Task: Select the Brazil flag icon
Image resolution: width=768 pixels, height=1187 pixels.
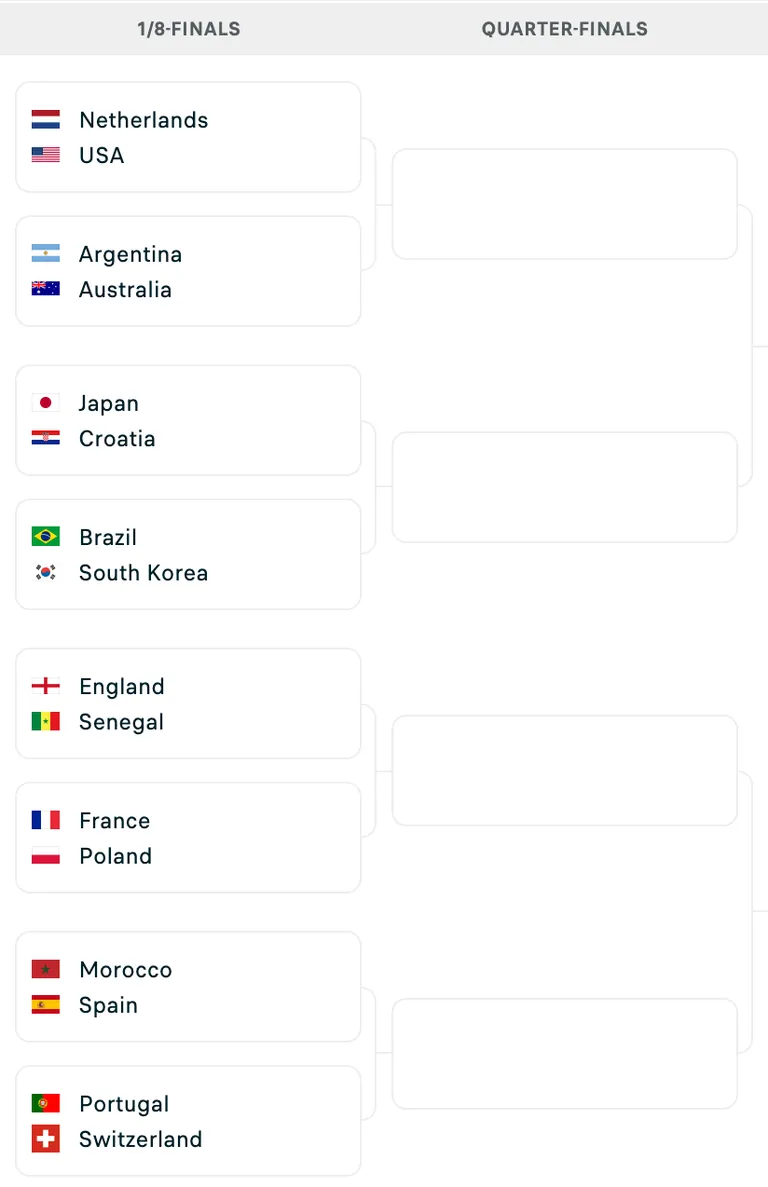Action: pyautogui.click(x=45, y=537)
